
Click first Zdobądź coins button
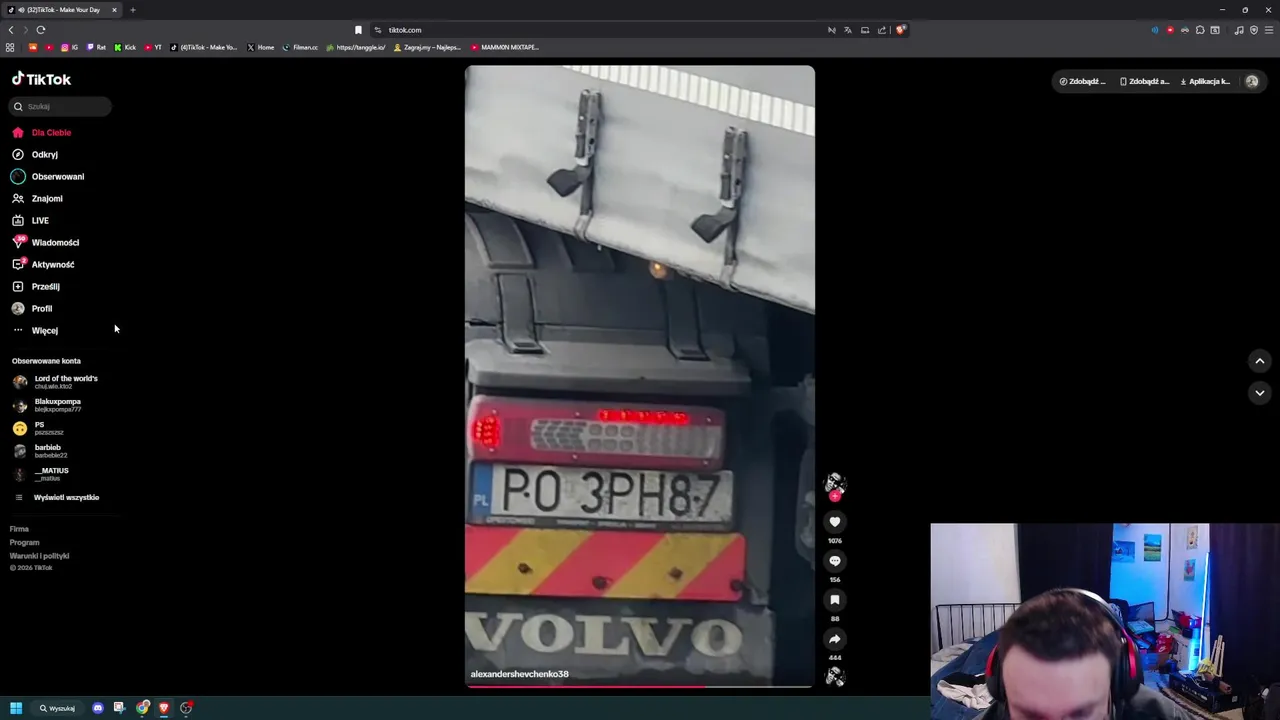click(x=1082, y=81)
